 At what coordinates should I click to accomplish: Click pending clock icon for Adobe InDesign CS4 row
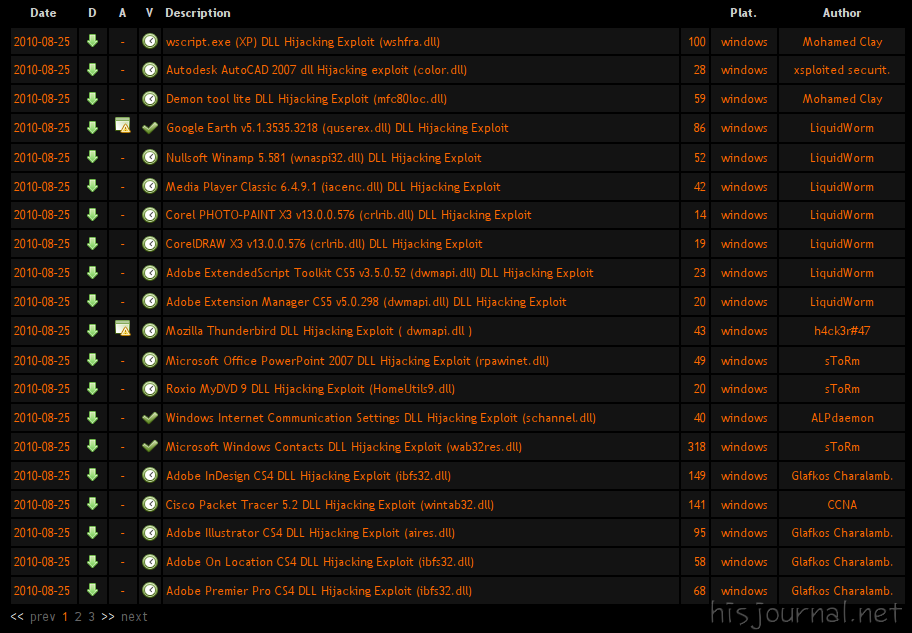coord(150,475)
